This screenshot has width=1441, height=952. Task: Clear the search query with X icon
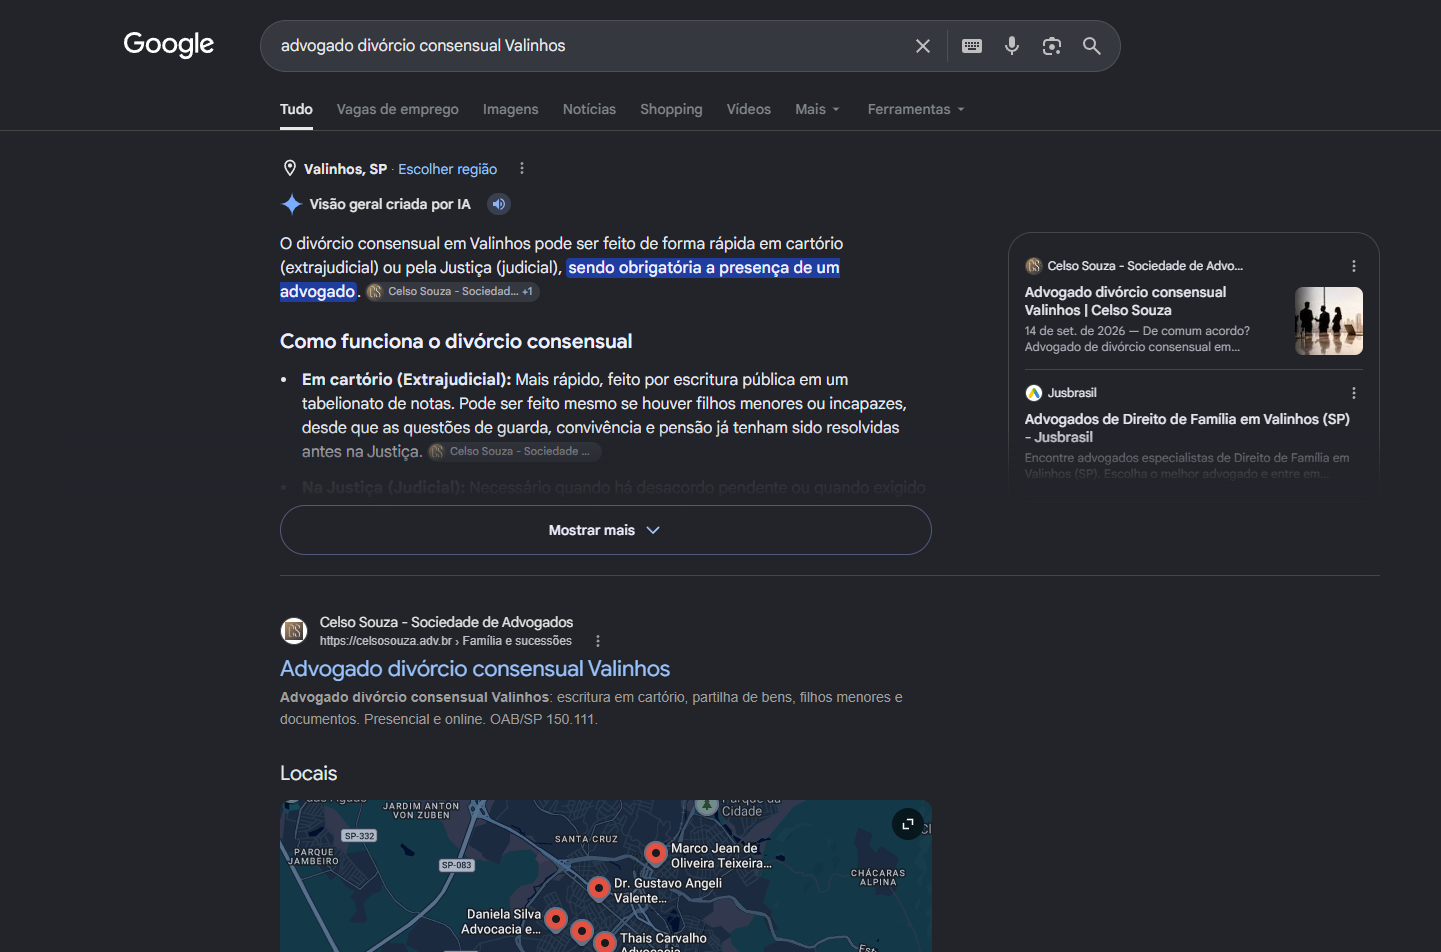[923, 46]
